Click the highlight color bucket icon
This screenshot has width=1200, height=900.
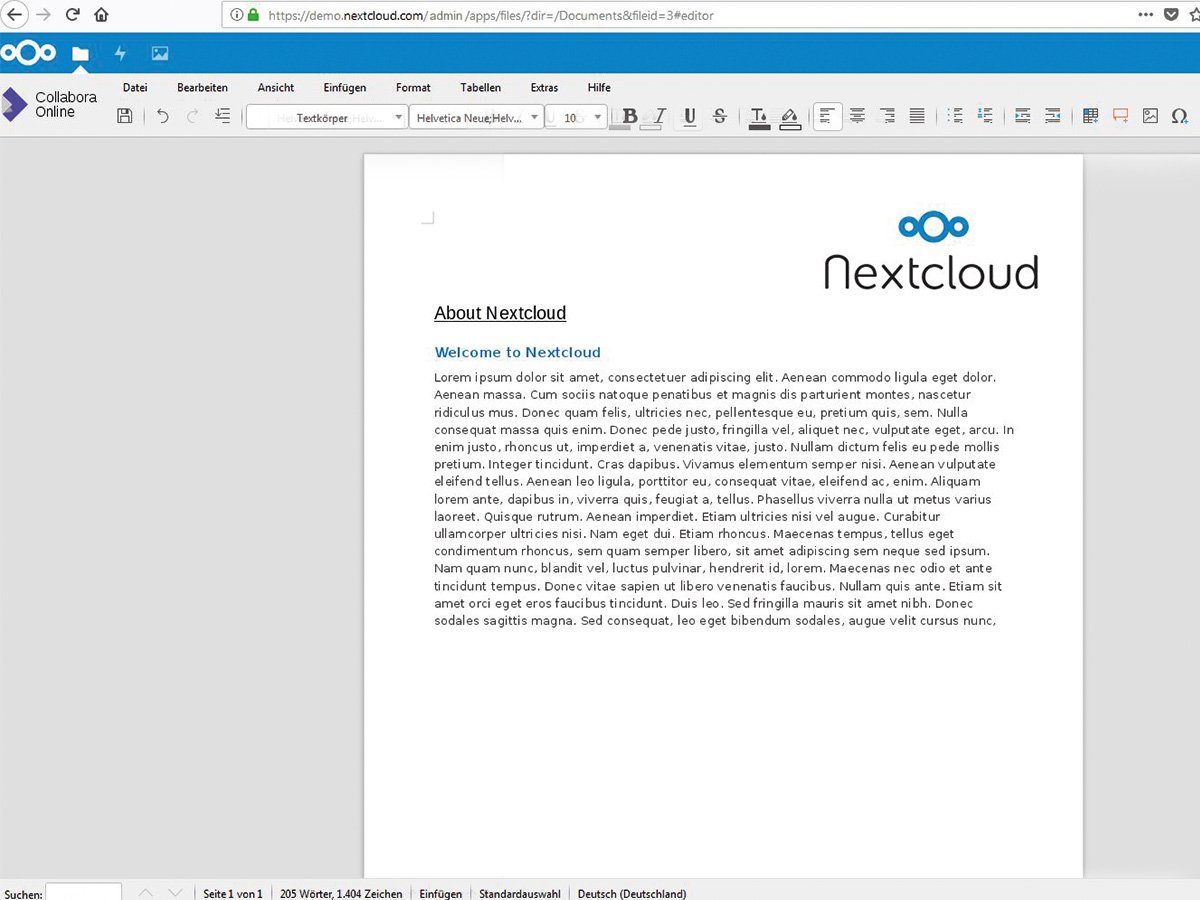coord(790,118)
